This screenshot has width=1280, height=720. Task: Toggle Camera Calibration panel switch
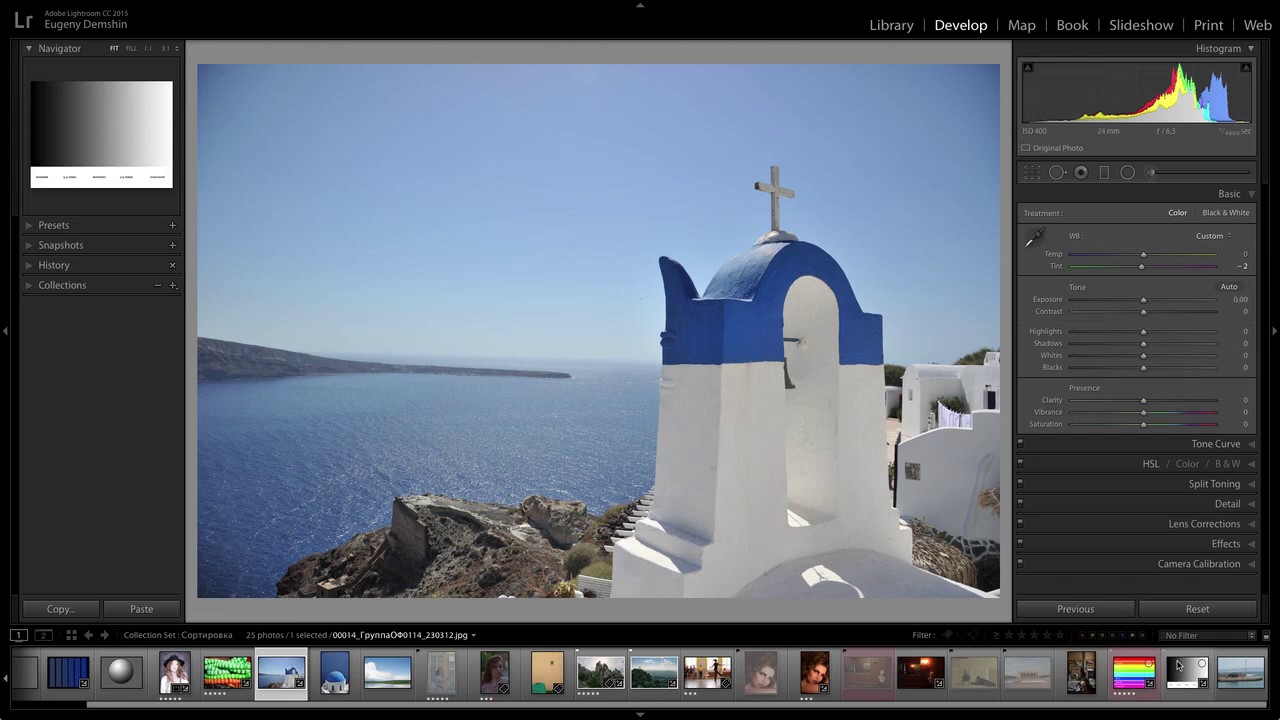click(x=1020, y=564)
